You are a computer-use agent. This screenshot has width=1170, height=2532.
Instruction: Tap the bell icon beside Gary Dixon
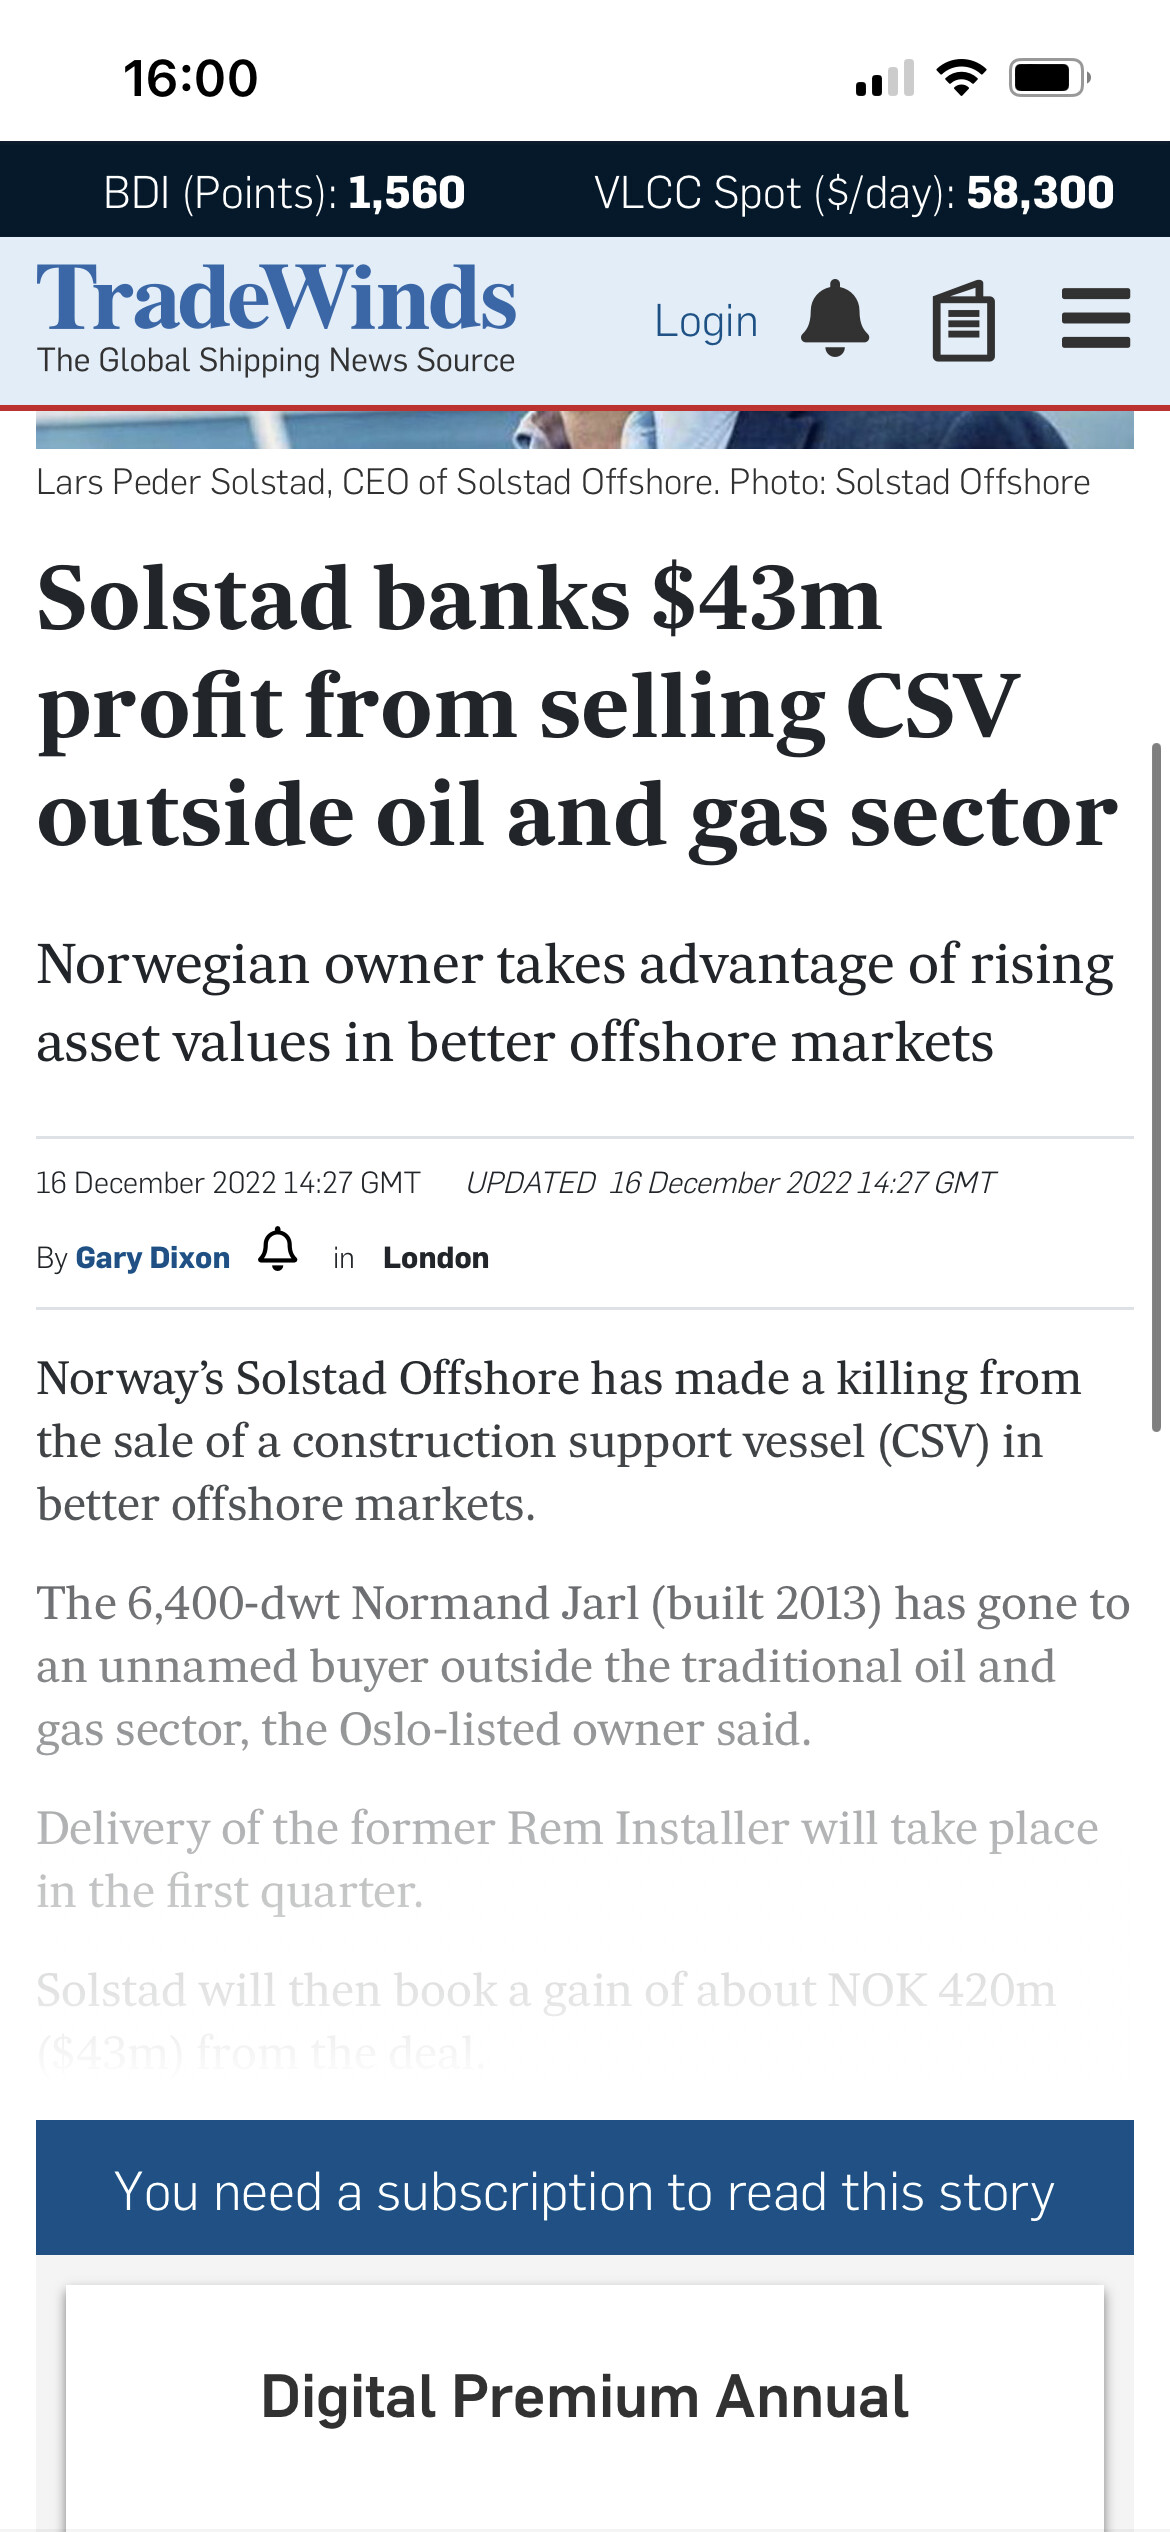tap(278, 1250)
